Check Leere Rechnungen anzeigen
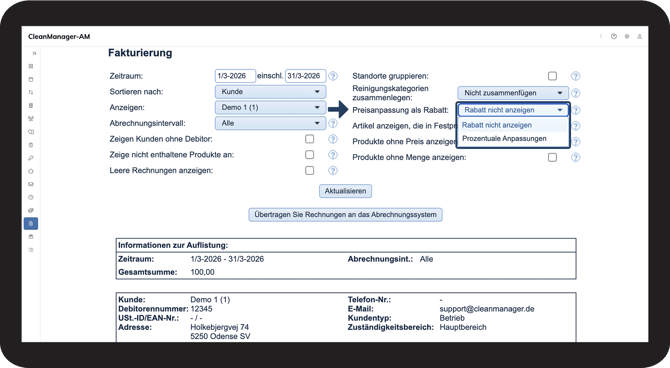This screenshot has height=368, width=670. [309, 171]
